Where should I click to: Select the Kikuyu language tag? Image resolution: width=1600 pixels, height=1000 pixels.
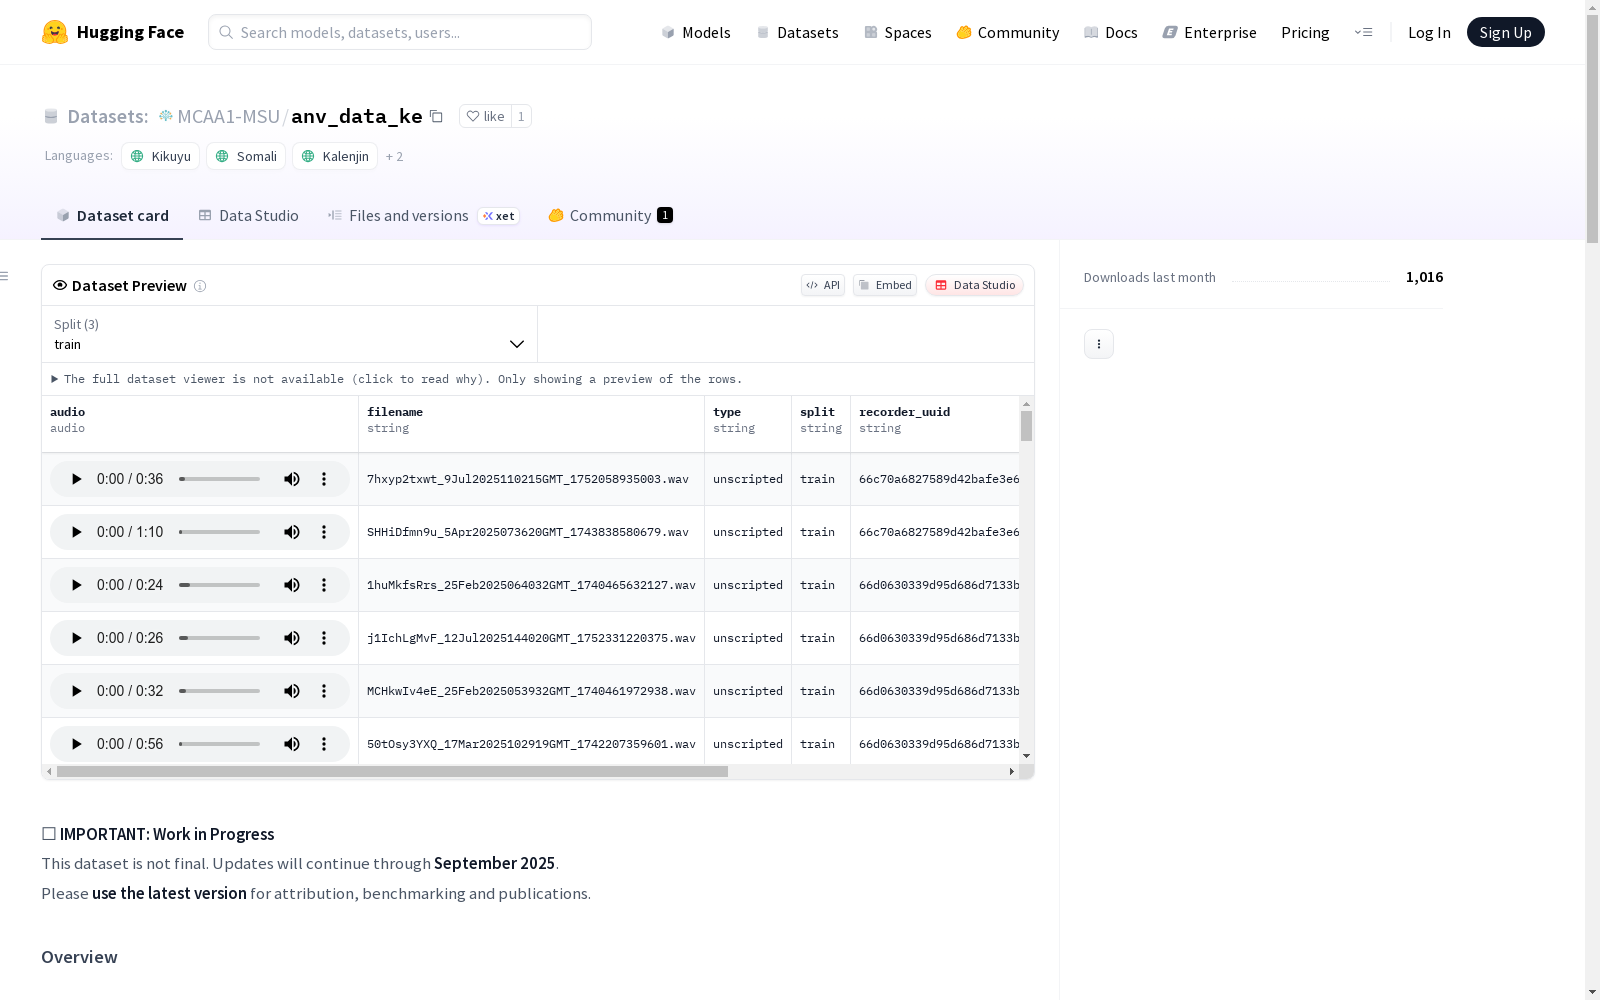point(161,156)
